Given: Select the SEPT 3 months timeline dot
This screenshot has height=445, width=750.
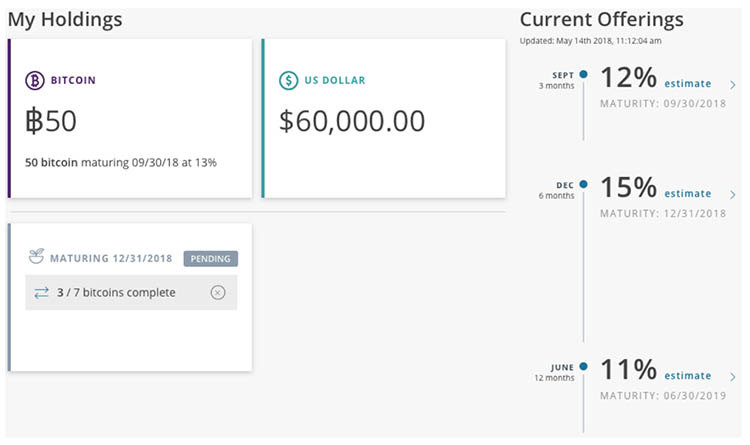Looking at the screenshot, I should 583,73.
